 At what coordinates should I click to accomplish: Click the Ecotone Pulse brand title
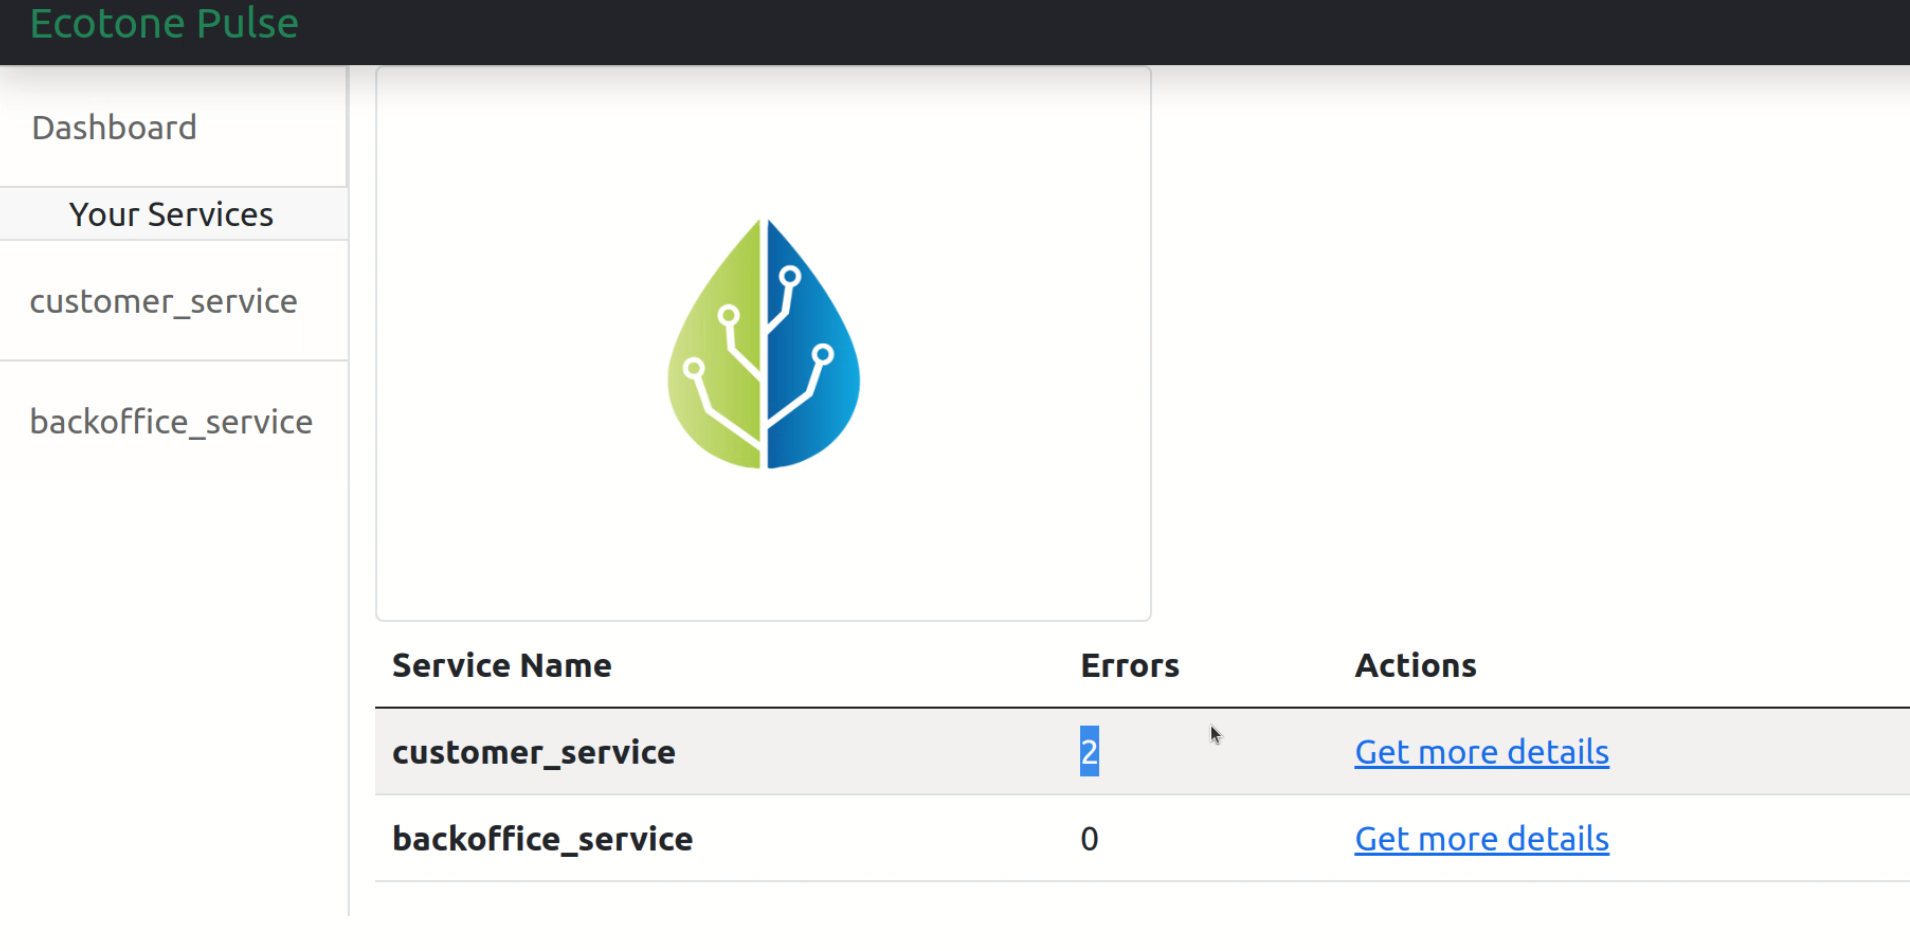coord(164,23)
